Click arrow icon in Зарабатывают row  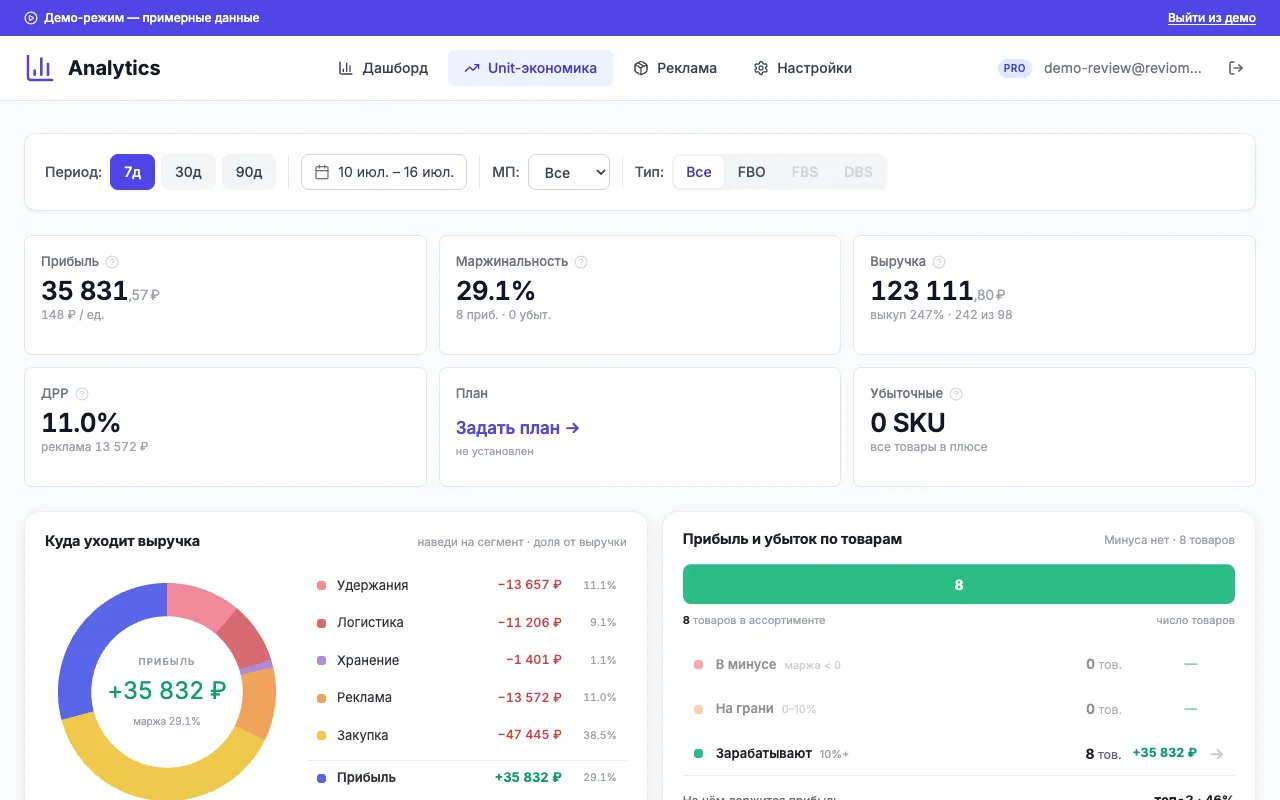(1217, 754)
